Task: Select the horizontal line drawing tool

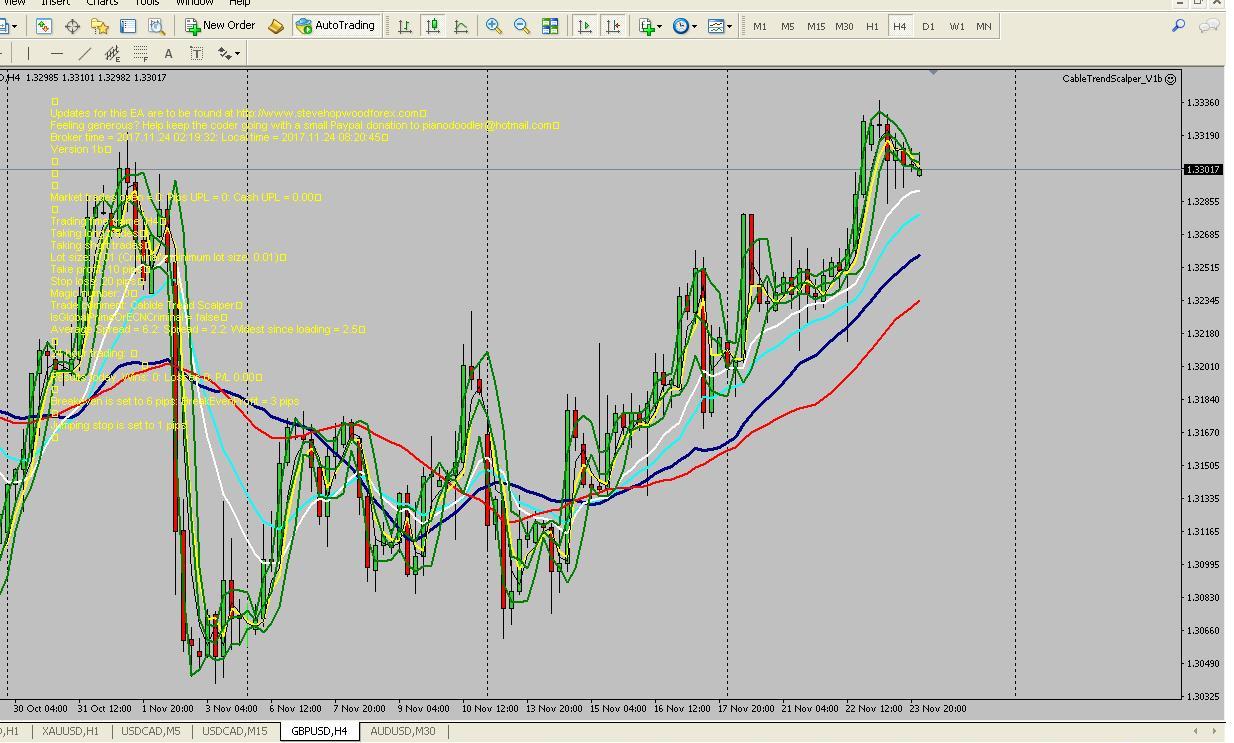Action: click(57, 53)
